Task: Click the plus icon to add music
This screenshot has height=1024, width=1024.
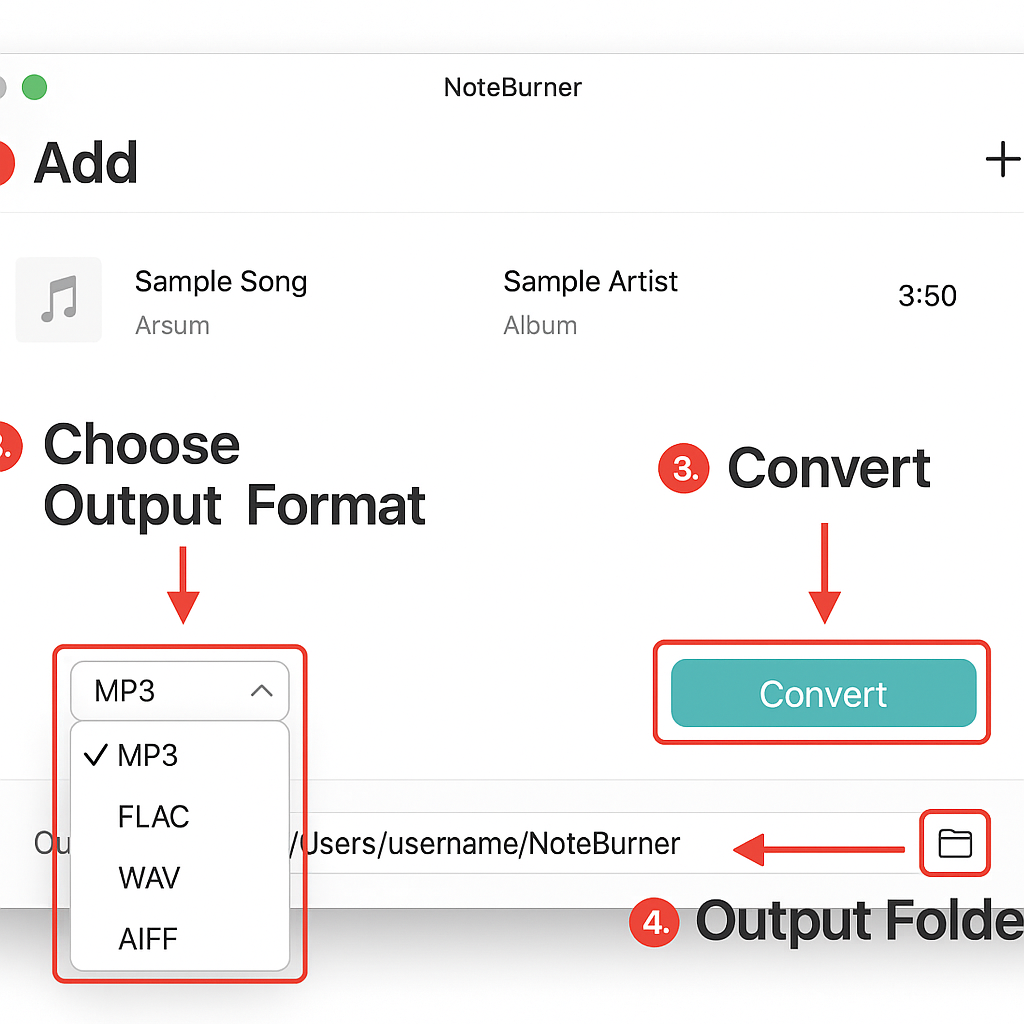Action: point(1003,160)
